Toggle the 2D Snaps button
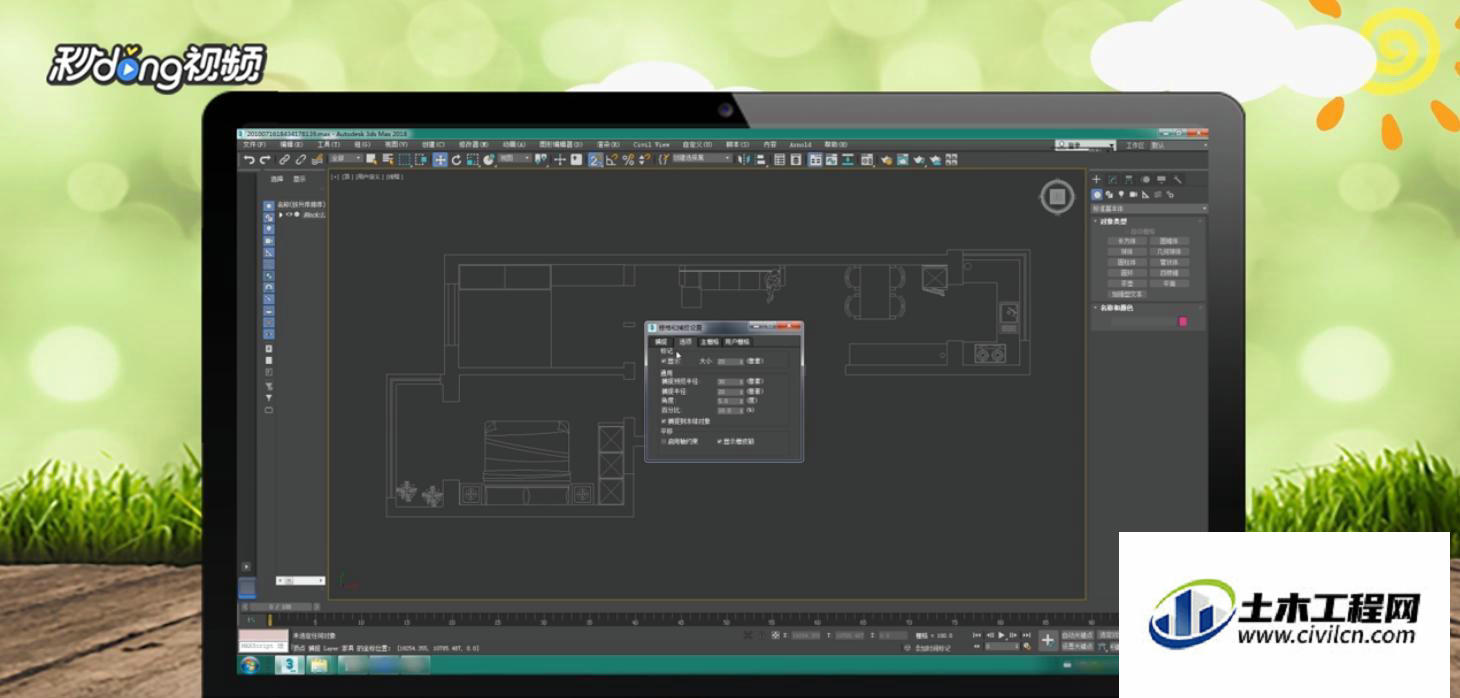1460x698 pixels. 595,159
